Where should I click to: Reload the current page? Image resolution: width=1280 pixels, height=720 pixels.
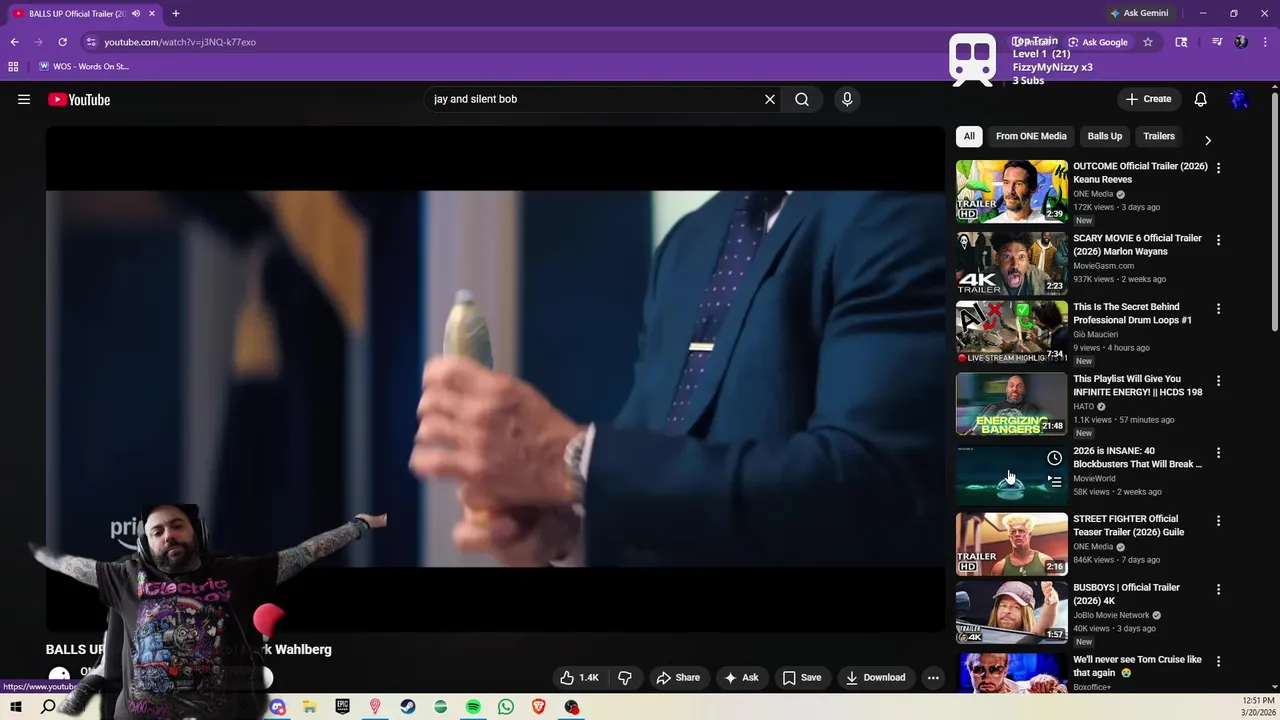(62, 42)
